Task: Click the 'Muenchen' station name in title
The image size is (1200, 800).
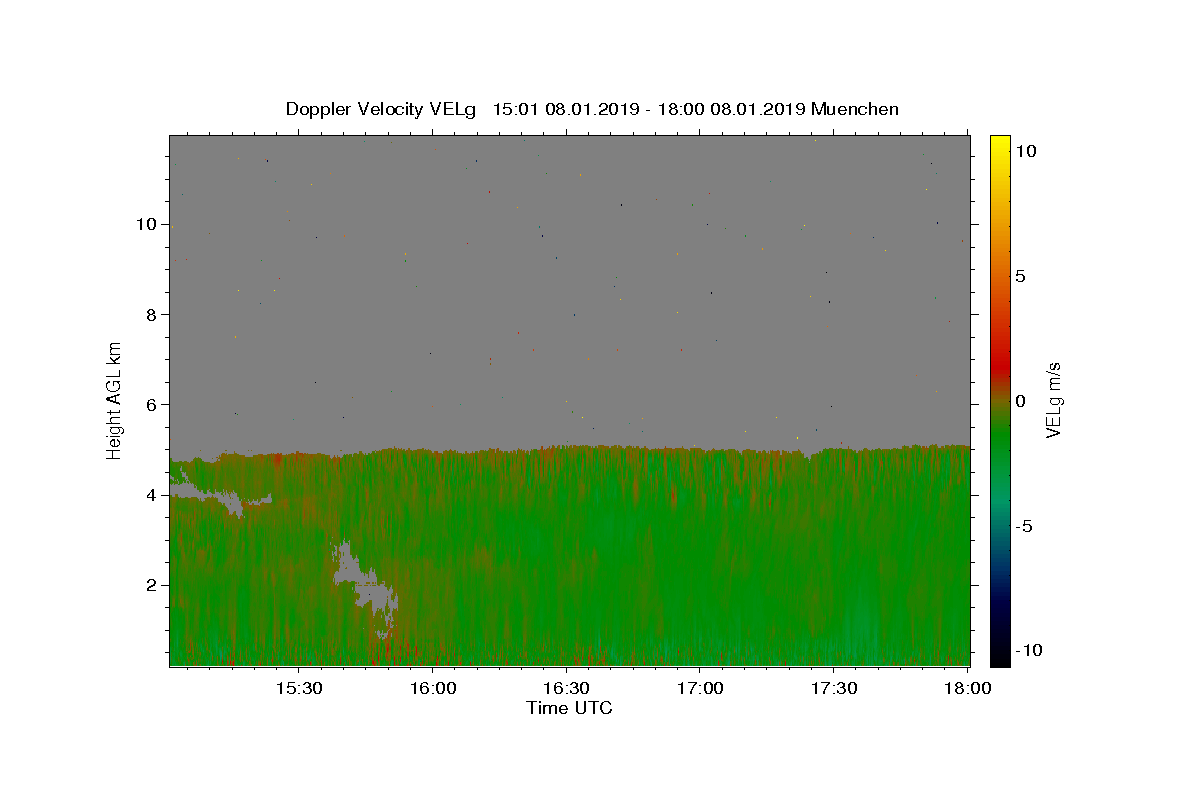Action: pos(855,109)
